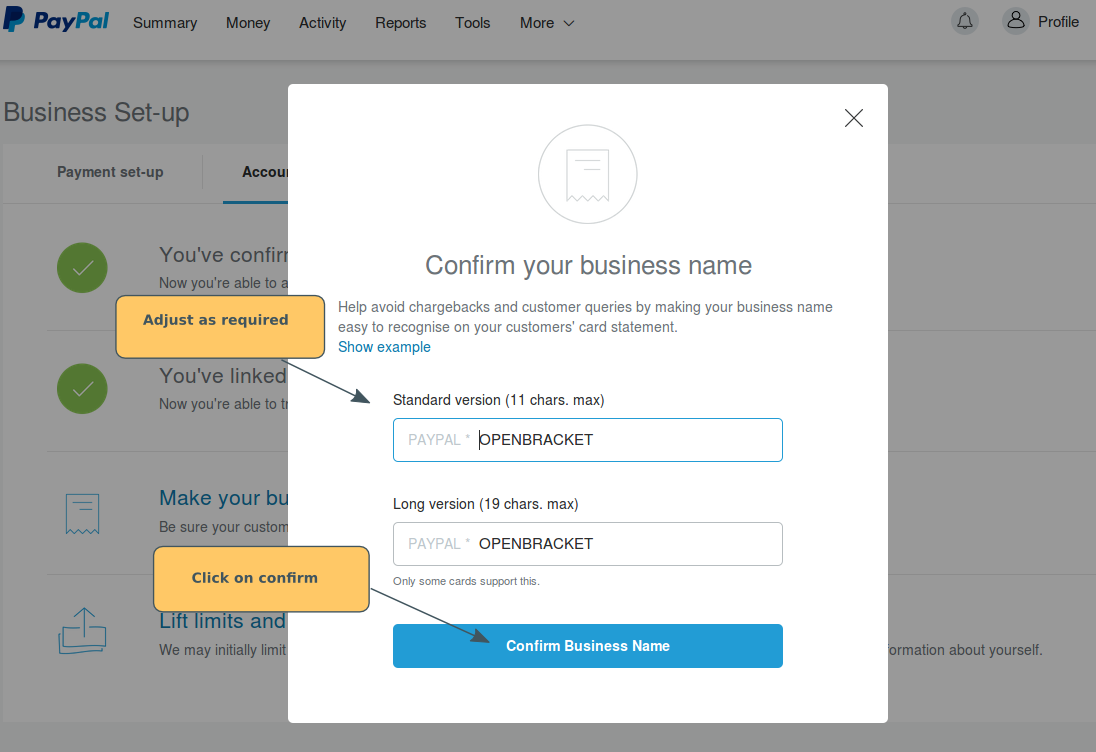Click receipt icon beside Make your business
1096x752 pixels.
click(x=82, y=514)
